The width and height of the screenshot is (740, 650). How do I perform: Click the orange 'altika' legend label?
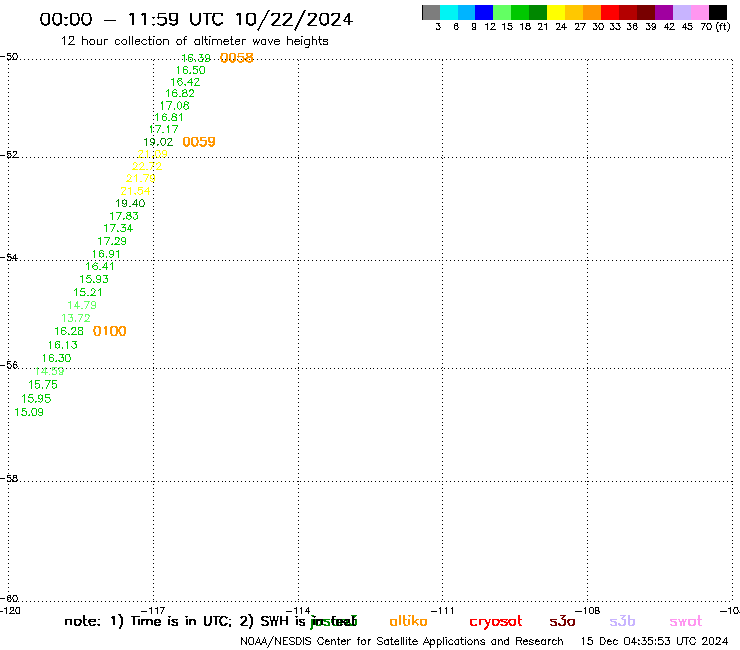(x=408, y=621)
